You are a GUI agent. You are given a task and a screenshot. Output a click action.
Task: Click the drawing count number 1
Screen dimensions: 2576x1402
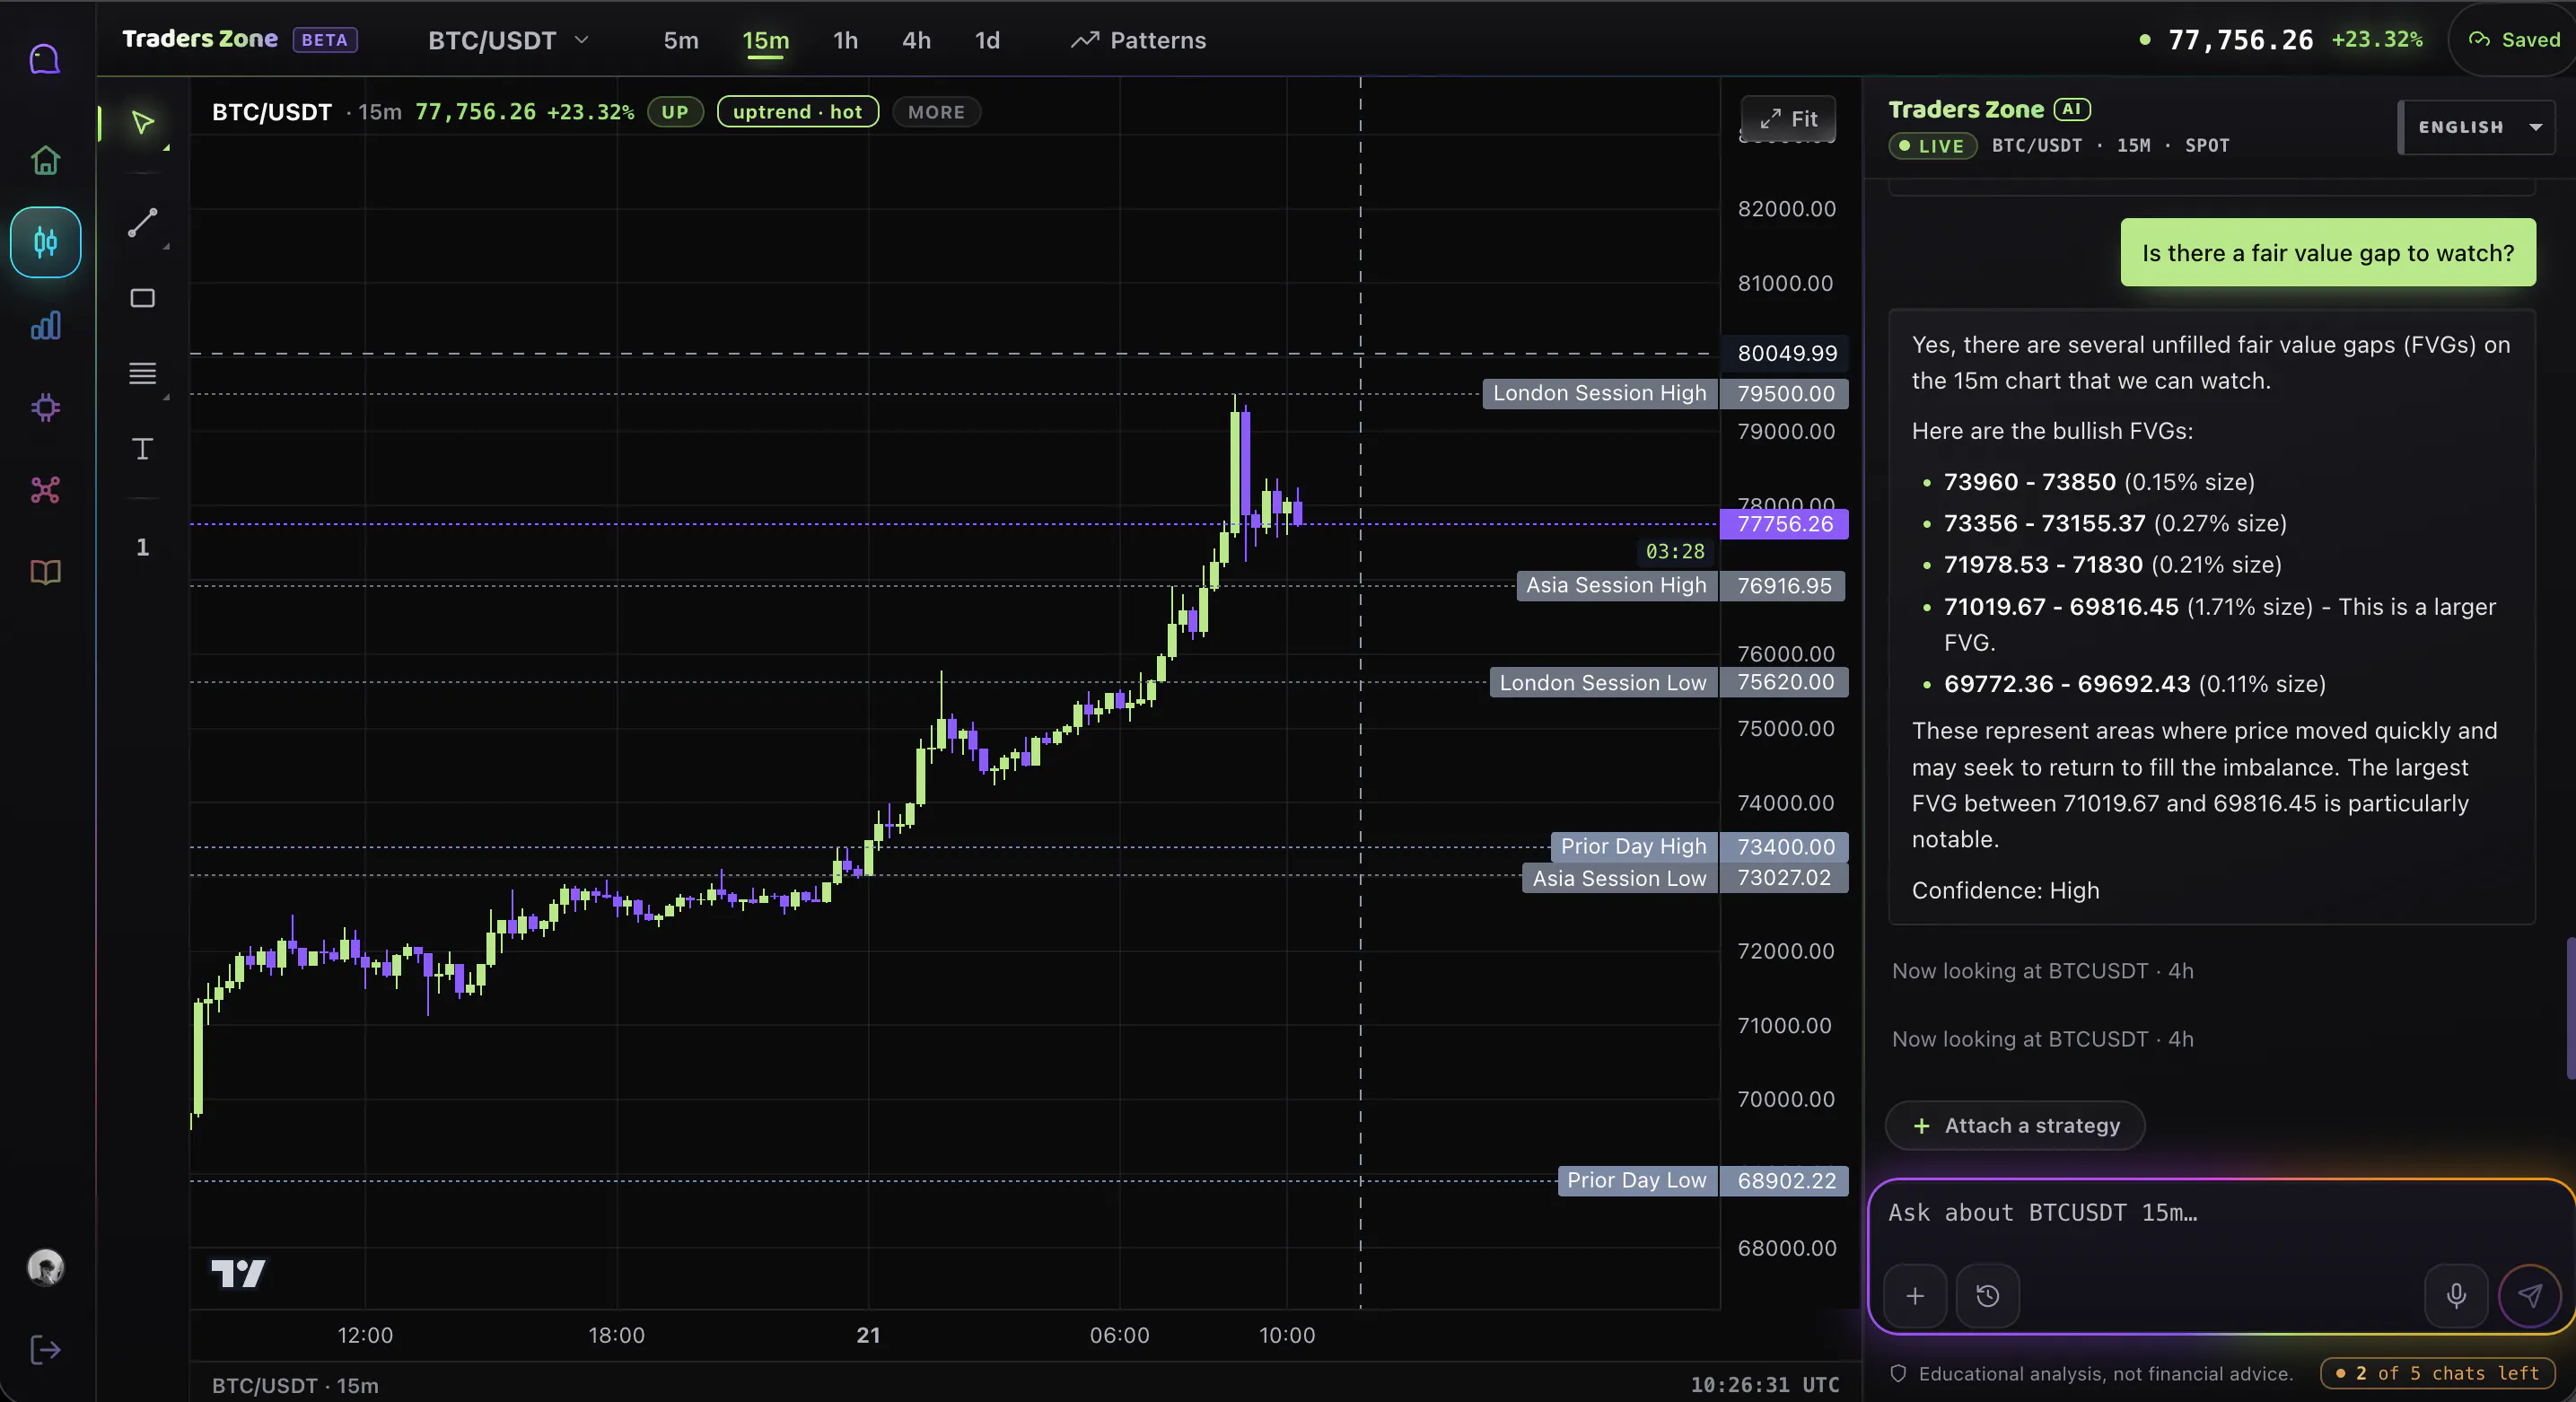[143, 547]
